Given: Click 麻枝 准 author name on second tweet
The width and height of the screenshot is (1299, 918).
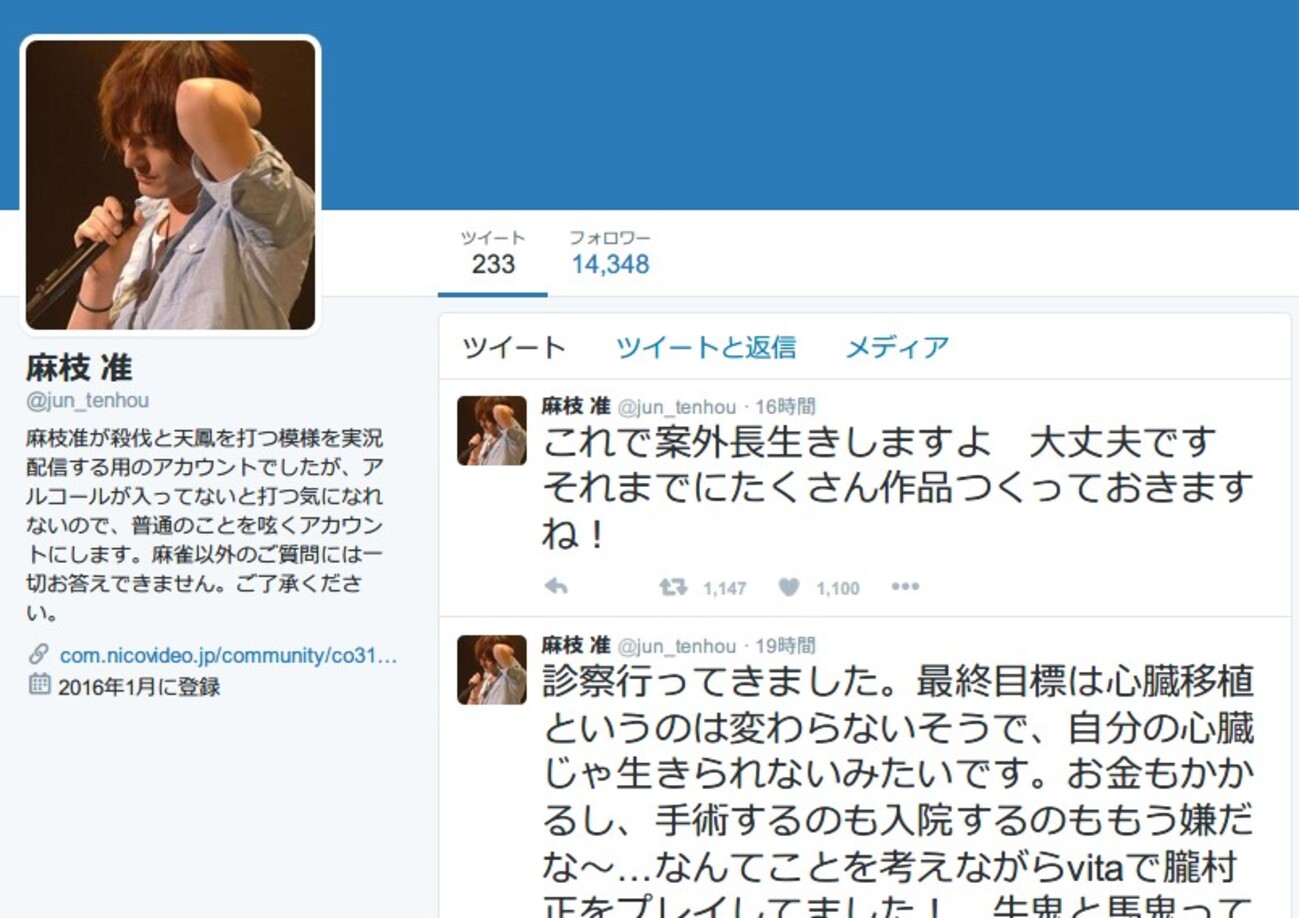Looking at the screenshot, I should pos(576,646).
